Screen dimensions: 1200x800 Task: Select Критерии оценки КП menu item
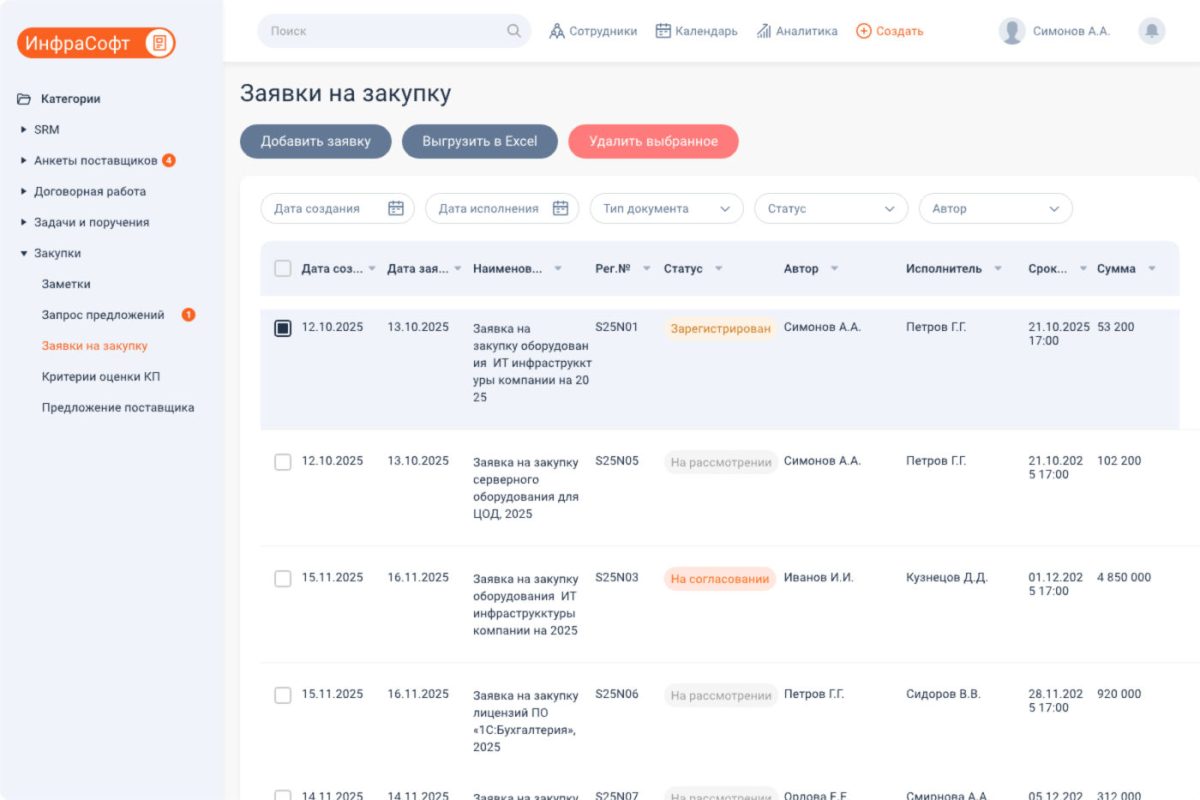coord(101,377)
